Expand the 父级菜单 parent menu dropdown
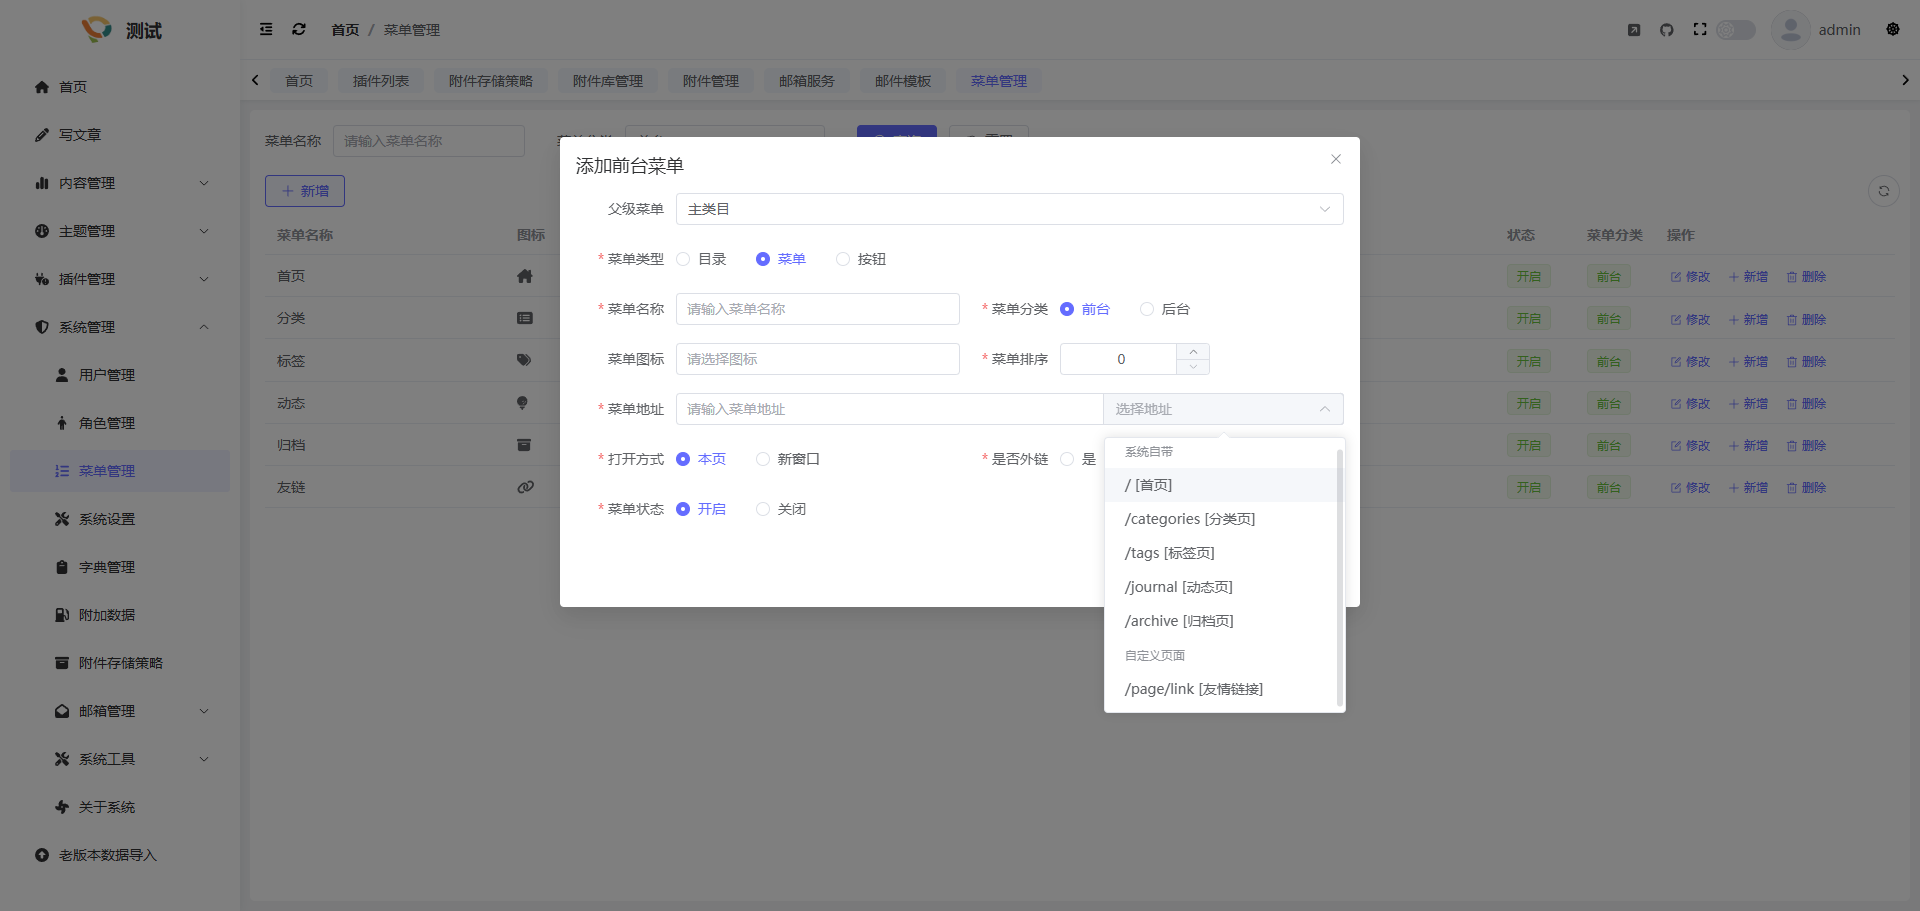The width and height of the screenshot is (1920, 911). coord(1009,210)
